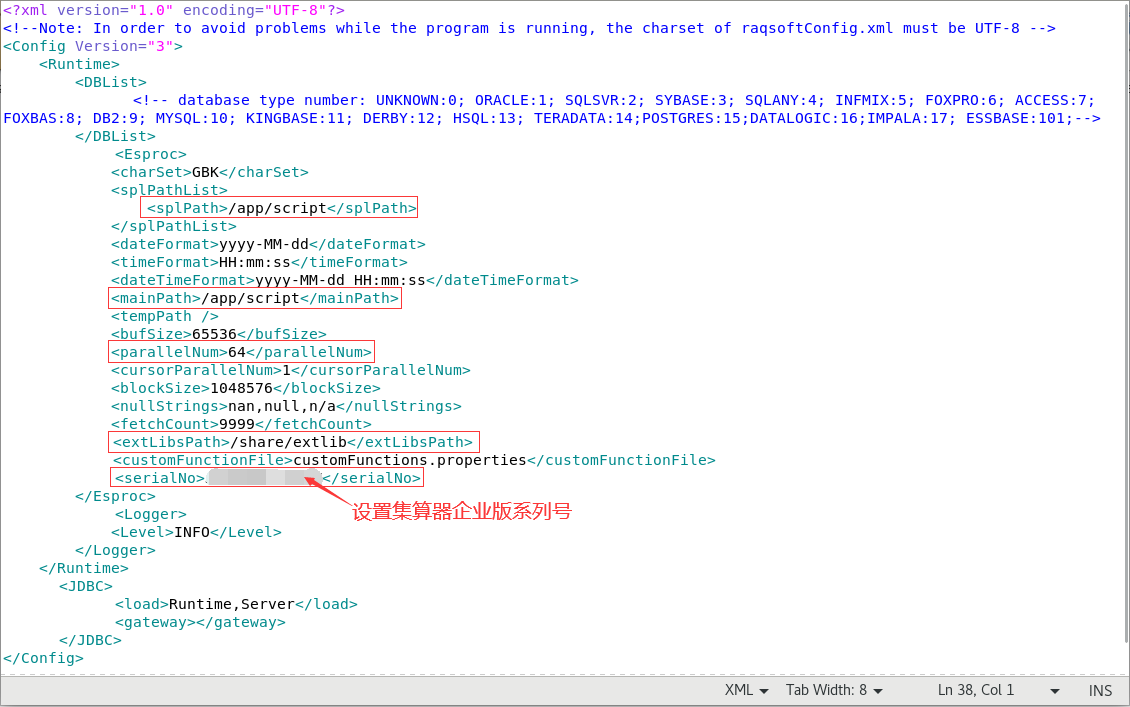Click the Config Version="3" opening tag
Viewport: 1130px width, 707px height.
pyautogui.click(x=93, y=46)
